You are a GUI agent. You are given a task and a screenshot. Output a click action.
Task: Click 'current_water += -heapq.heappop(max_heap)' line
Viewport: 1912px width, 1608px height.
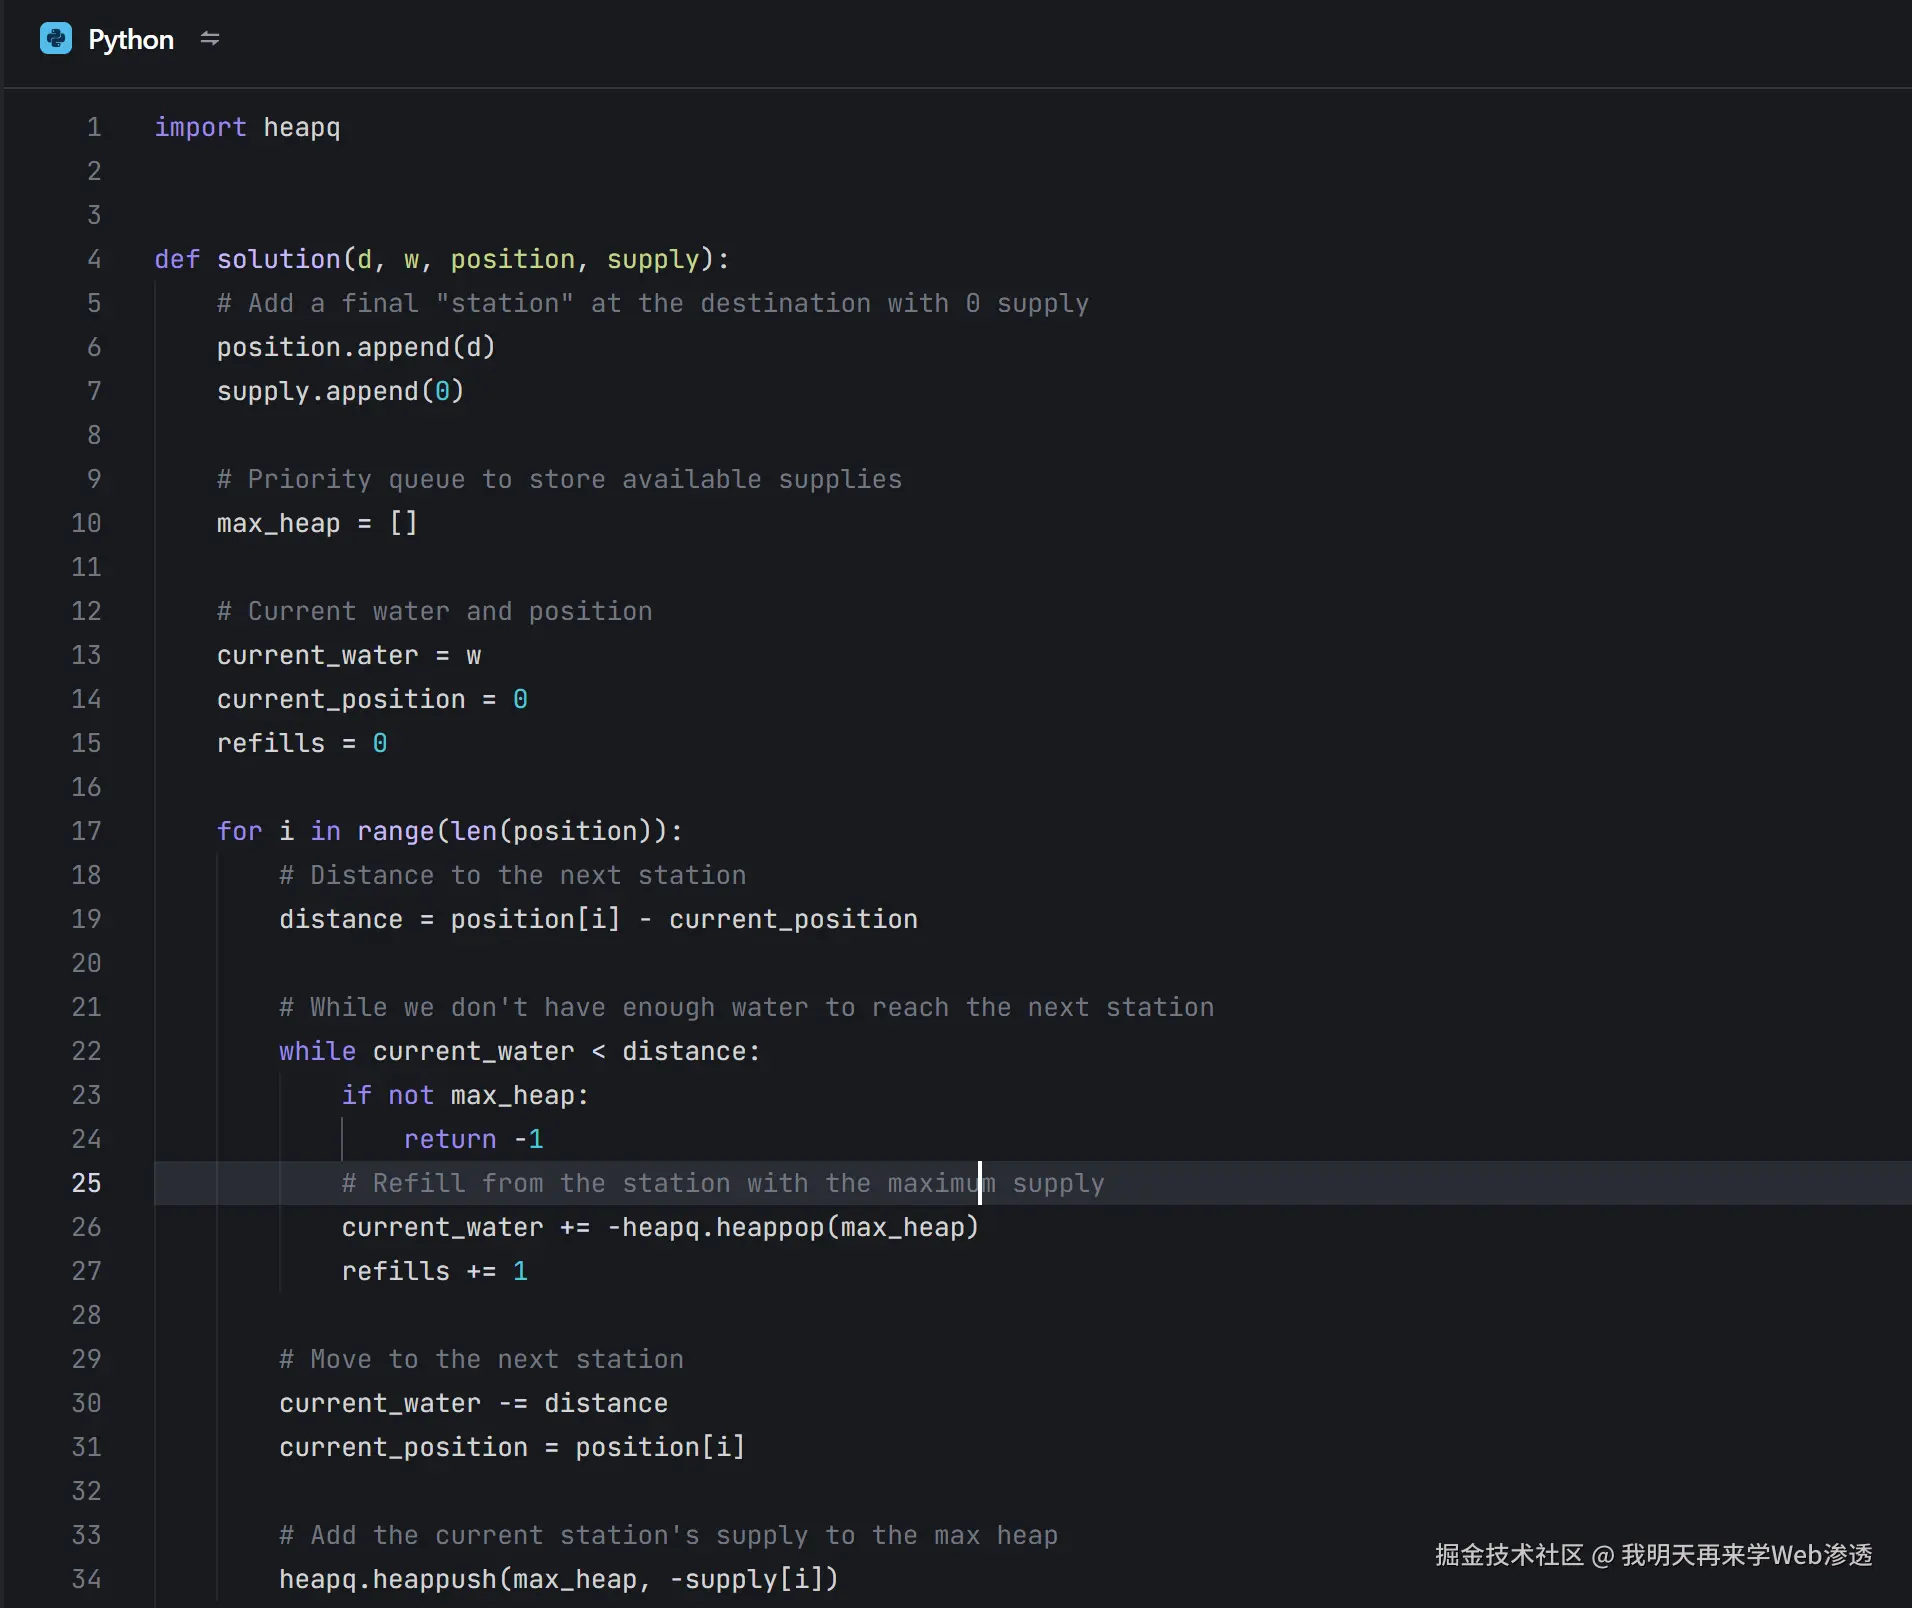[660, 1227]
